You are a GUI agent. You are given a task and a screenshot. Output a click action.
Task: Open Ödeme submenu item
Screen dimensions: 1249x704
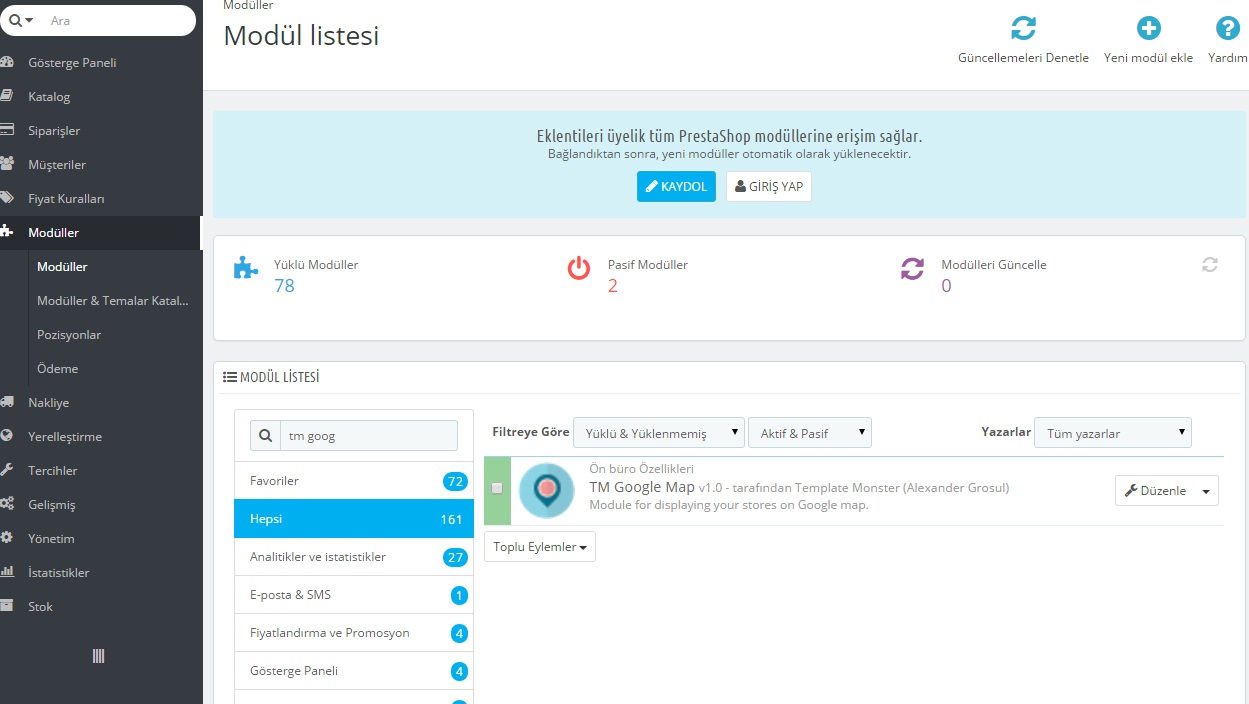[x=57, y=368]
